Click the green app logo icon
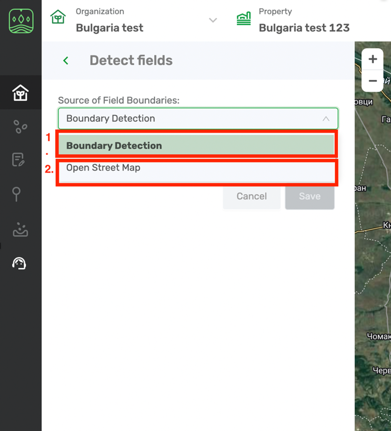This screenshot has width=391, height=431. 21,21
